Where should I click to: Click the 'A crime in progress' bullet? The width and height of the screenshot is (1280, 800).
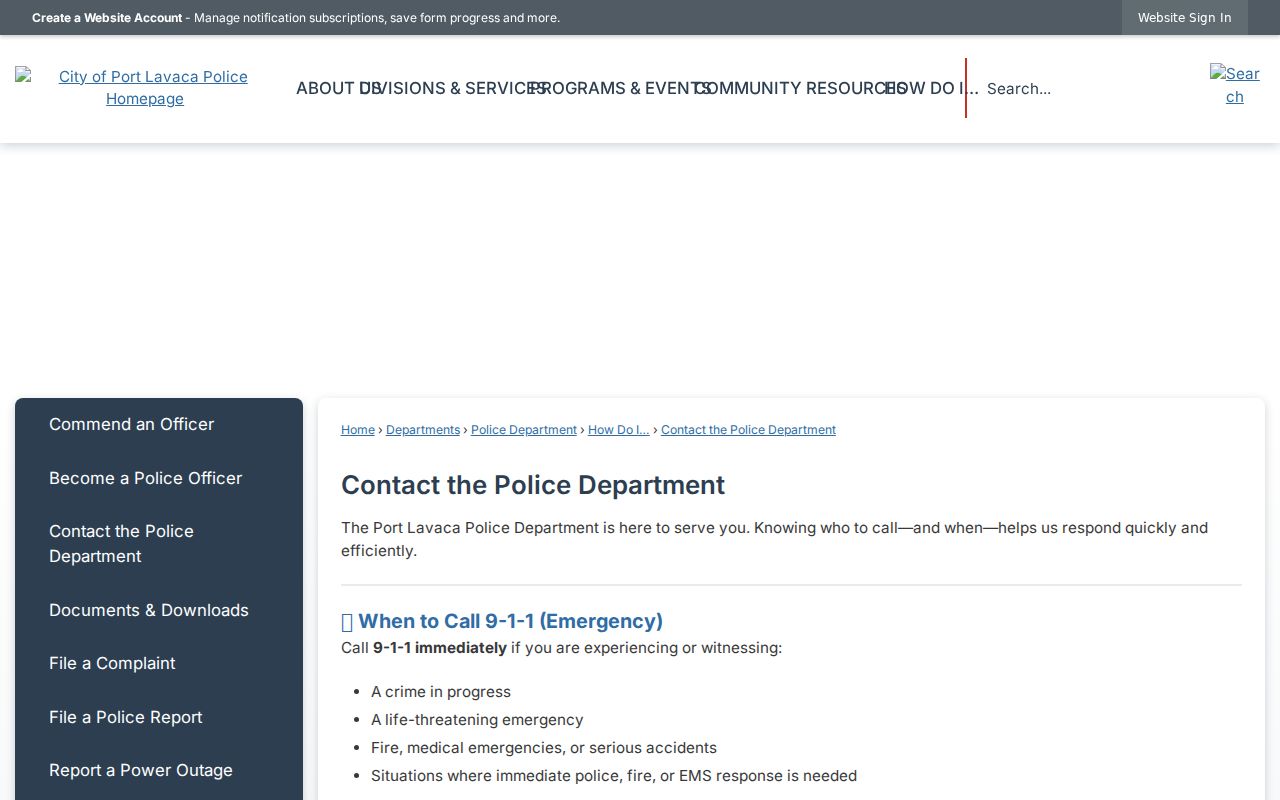coord(441,692)
